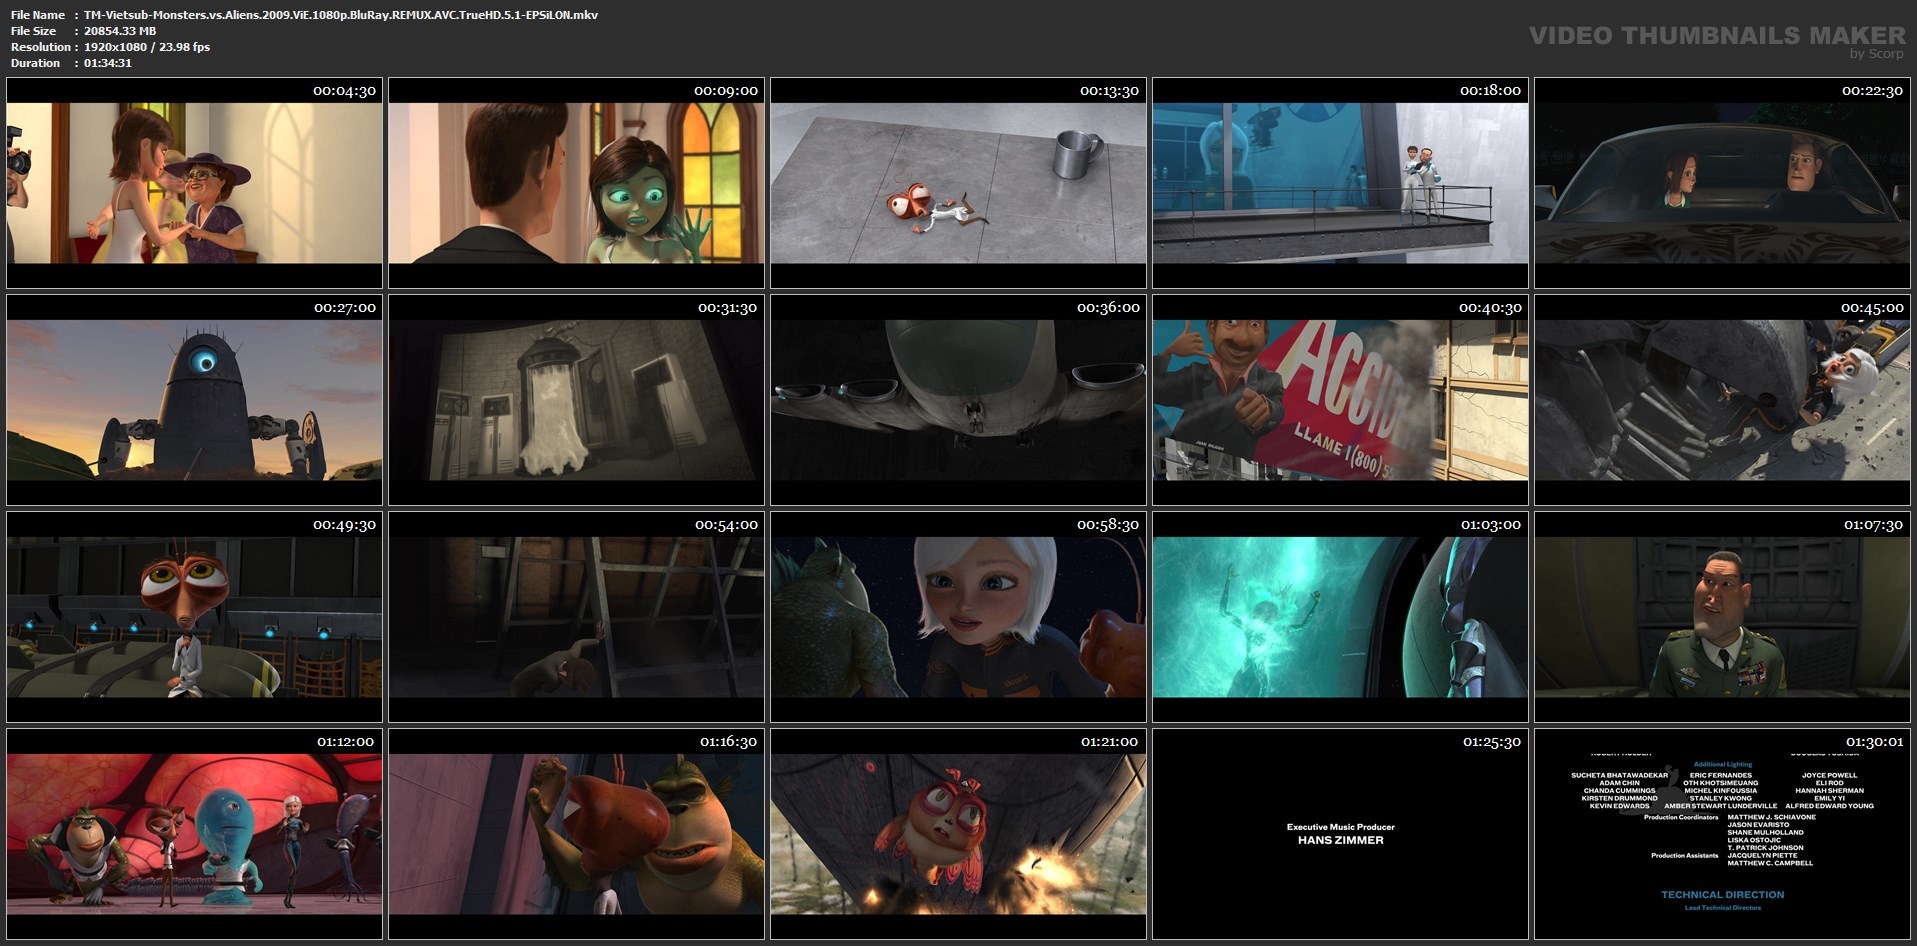Screen dimensions: 1917x946
Task: Select the 00:36:00 spaceship underside thumbnail
Action: 958,400
